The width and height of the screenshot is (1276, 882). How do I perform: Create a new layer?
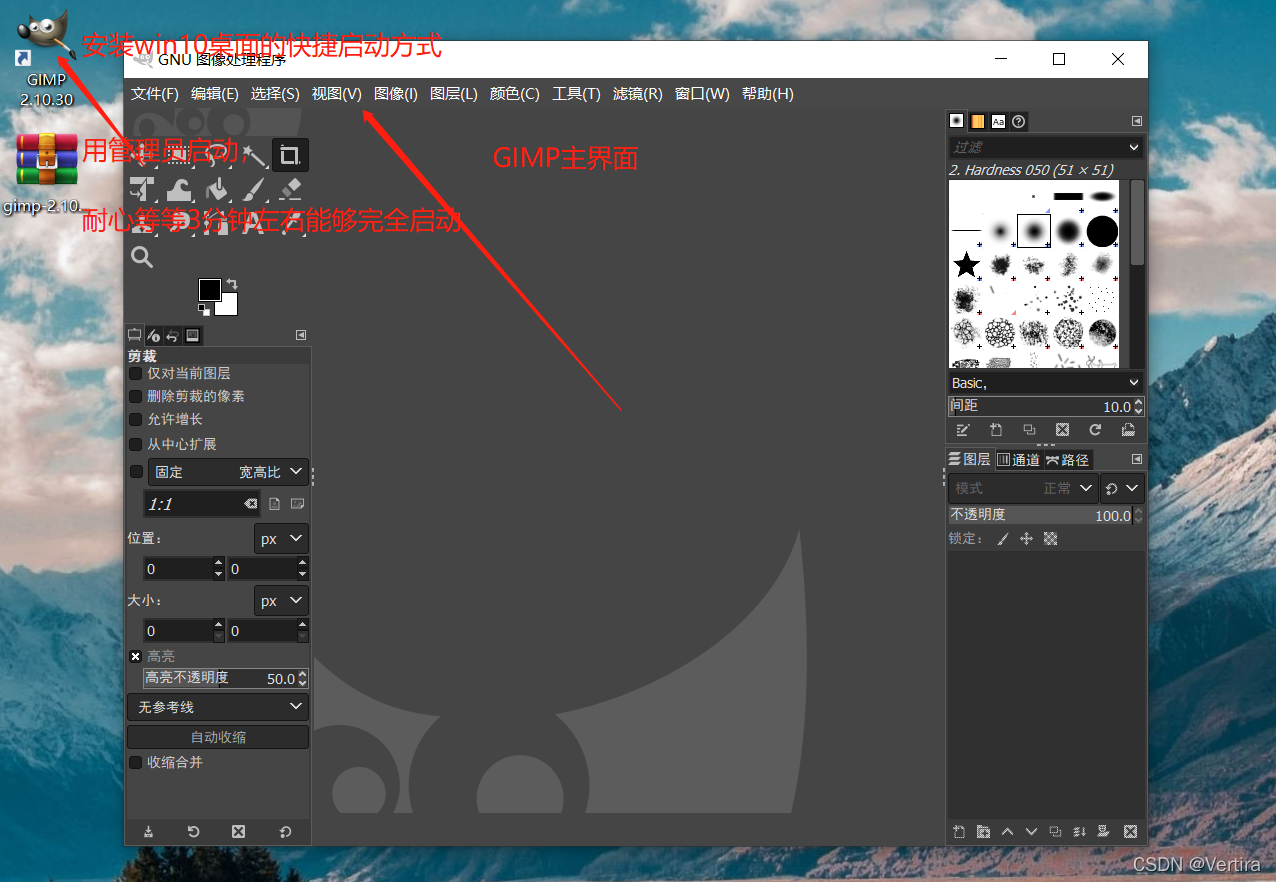(x=959, y=831)
